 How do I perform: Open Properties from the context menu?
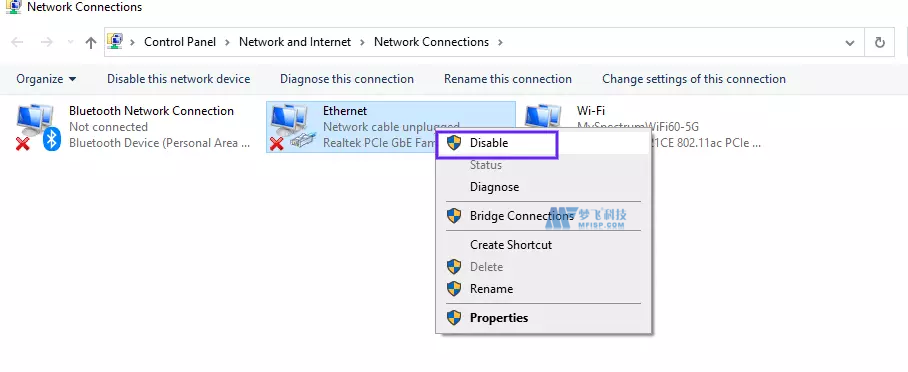tap(499, 318)
